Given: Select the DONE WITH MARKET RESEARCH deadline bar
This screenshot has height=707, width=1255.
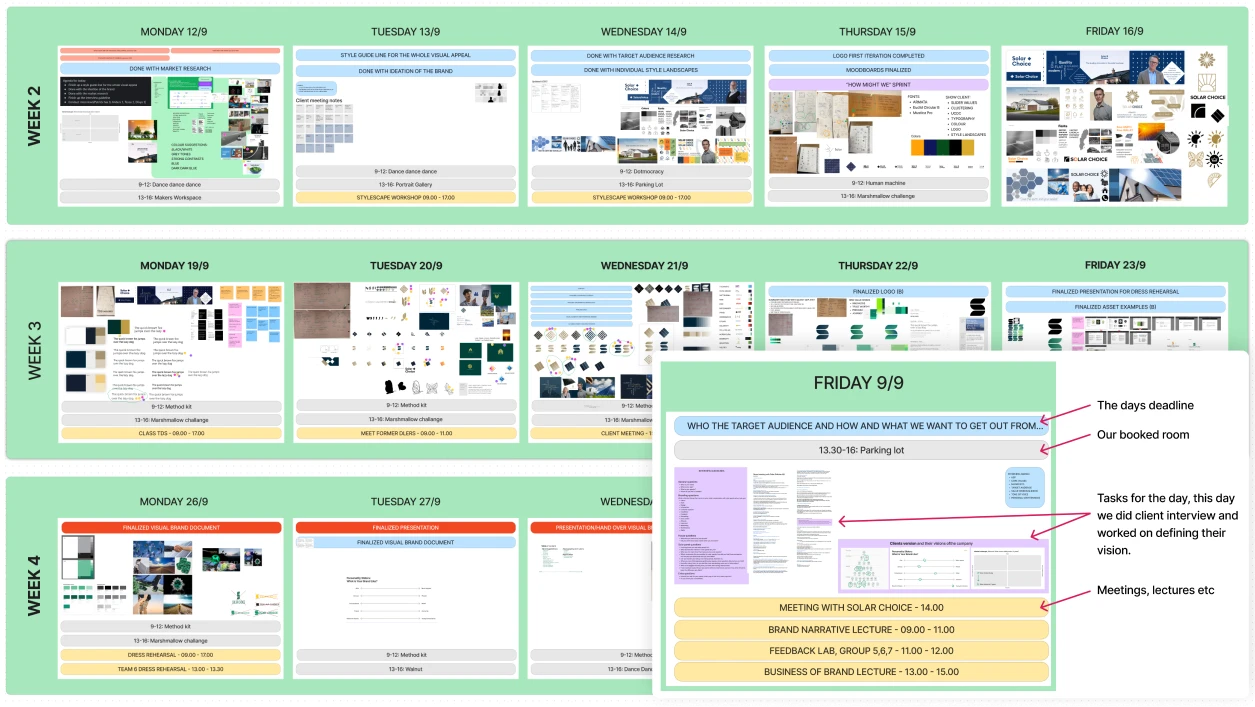Looking at the screenshot, I should (x=169, y=69).
